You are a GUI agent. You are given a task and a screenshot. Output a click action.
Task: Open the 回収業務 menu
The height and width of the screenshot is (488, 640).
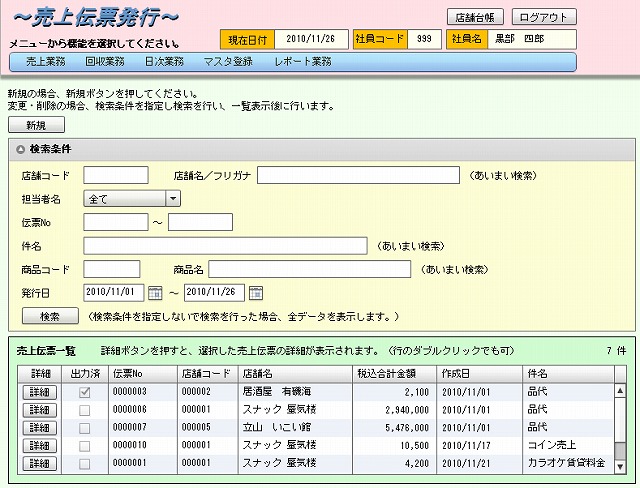105,62
